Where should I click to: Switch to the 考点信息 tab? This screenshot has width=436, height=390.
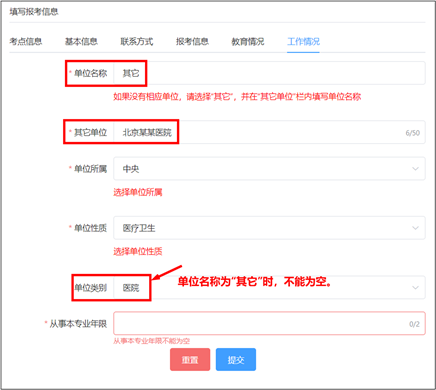point(26,41)
